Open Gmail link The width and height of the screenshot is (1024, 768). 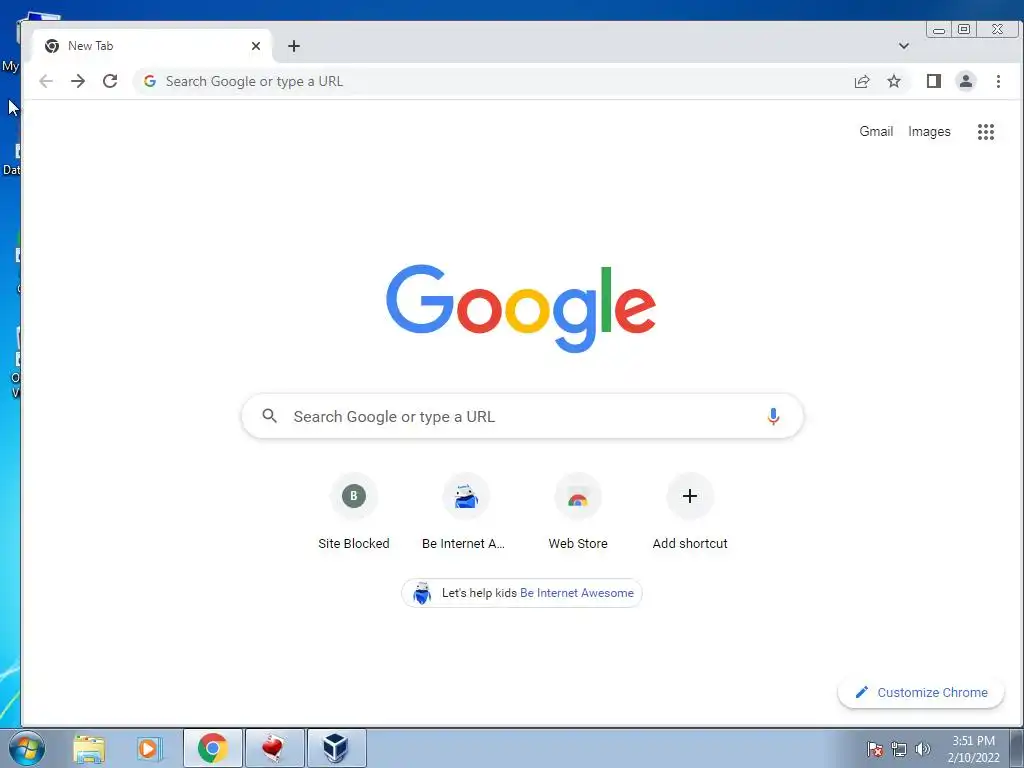click(x=876, y=131)
